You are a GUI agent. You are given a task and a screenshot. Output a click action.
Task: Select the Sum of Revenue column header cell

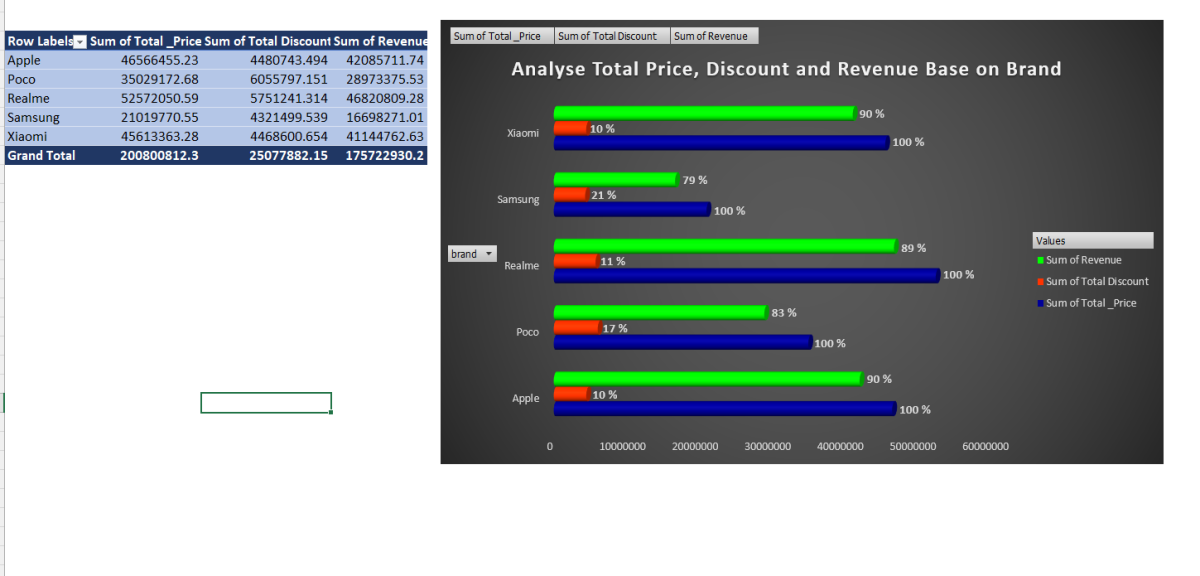pyautogui.click(x=379, y=41)
